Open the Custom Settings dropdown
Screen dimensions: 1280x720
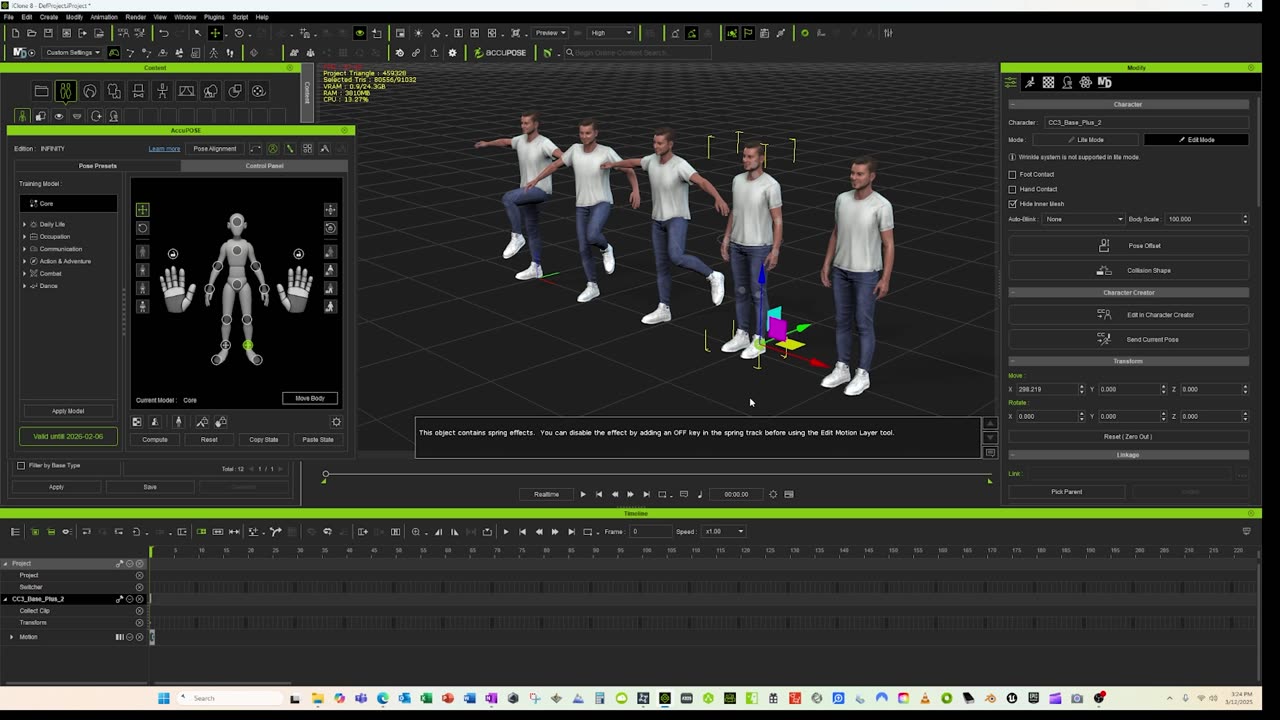click(72, 52)
